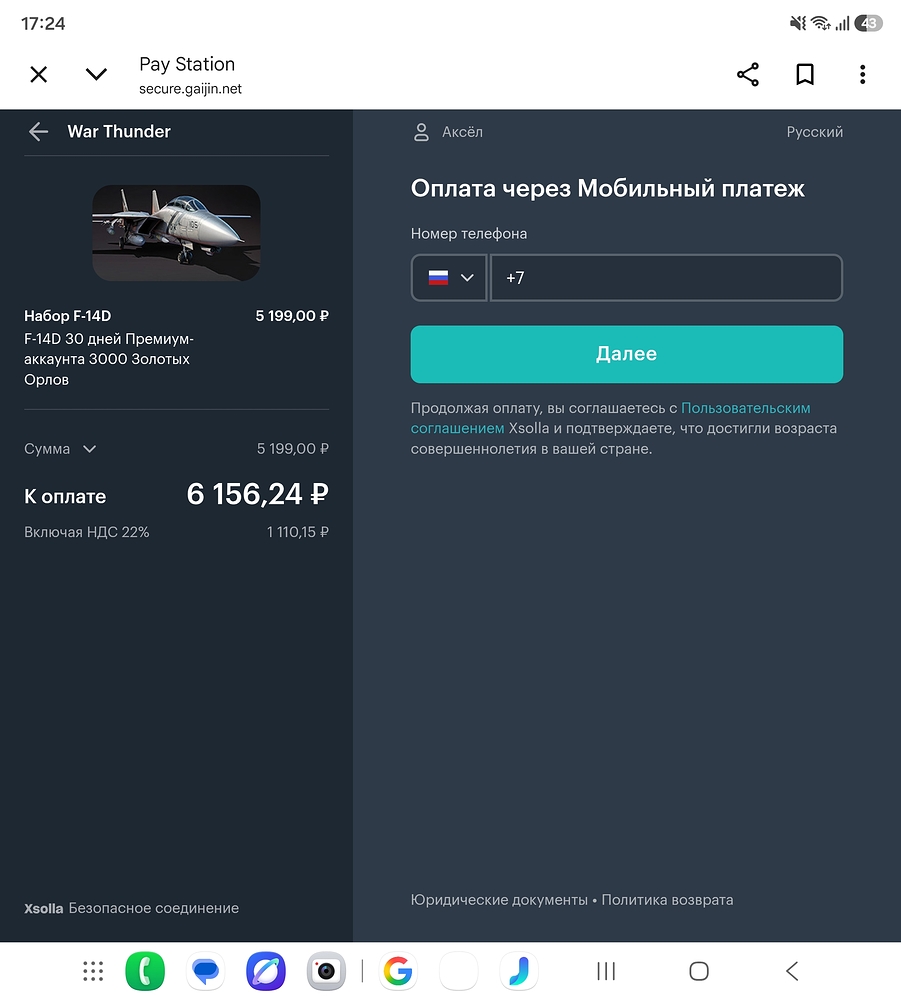Go back using War Thunder arrow
Image resolution: width=901 pixels, height=1000 pixels.
tap(39, 131)
